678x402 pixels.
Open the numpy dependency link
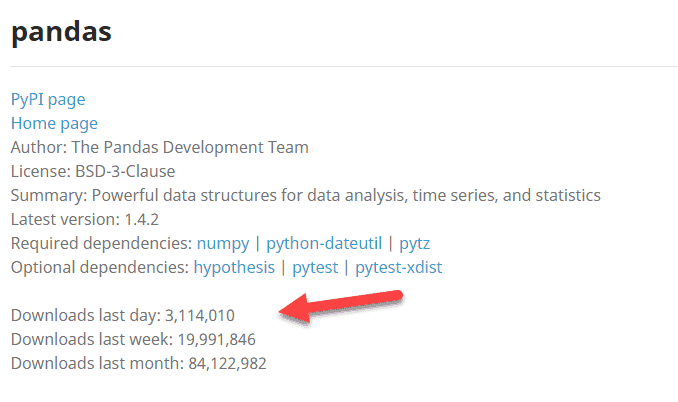click(223, 244)
